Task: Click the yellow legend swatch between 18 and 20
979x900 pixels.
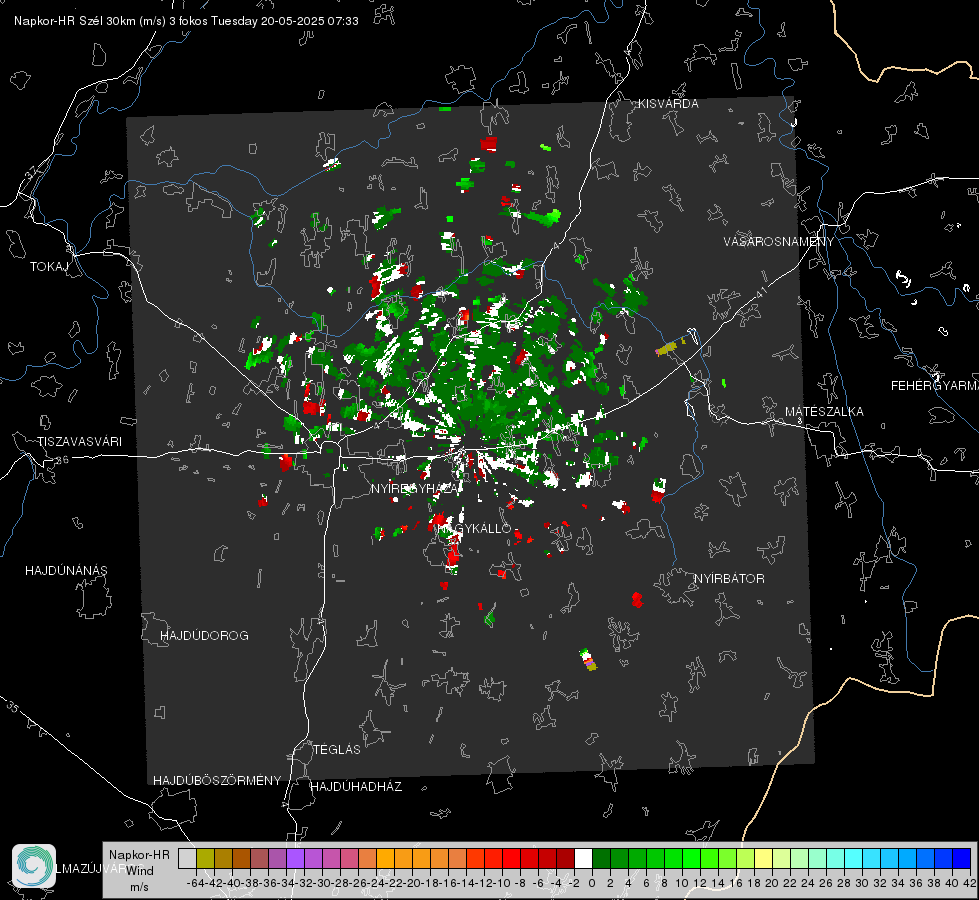Action: point(763,858)
